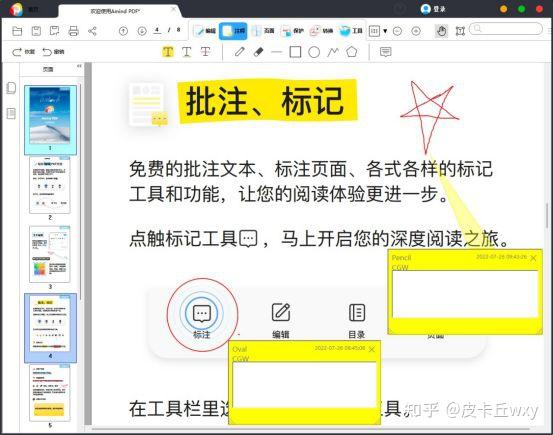Click the Save icon
The image size is (553, 435).
pyautogui.click(x=36, y=31)
